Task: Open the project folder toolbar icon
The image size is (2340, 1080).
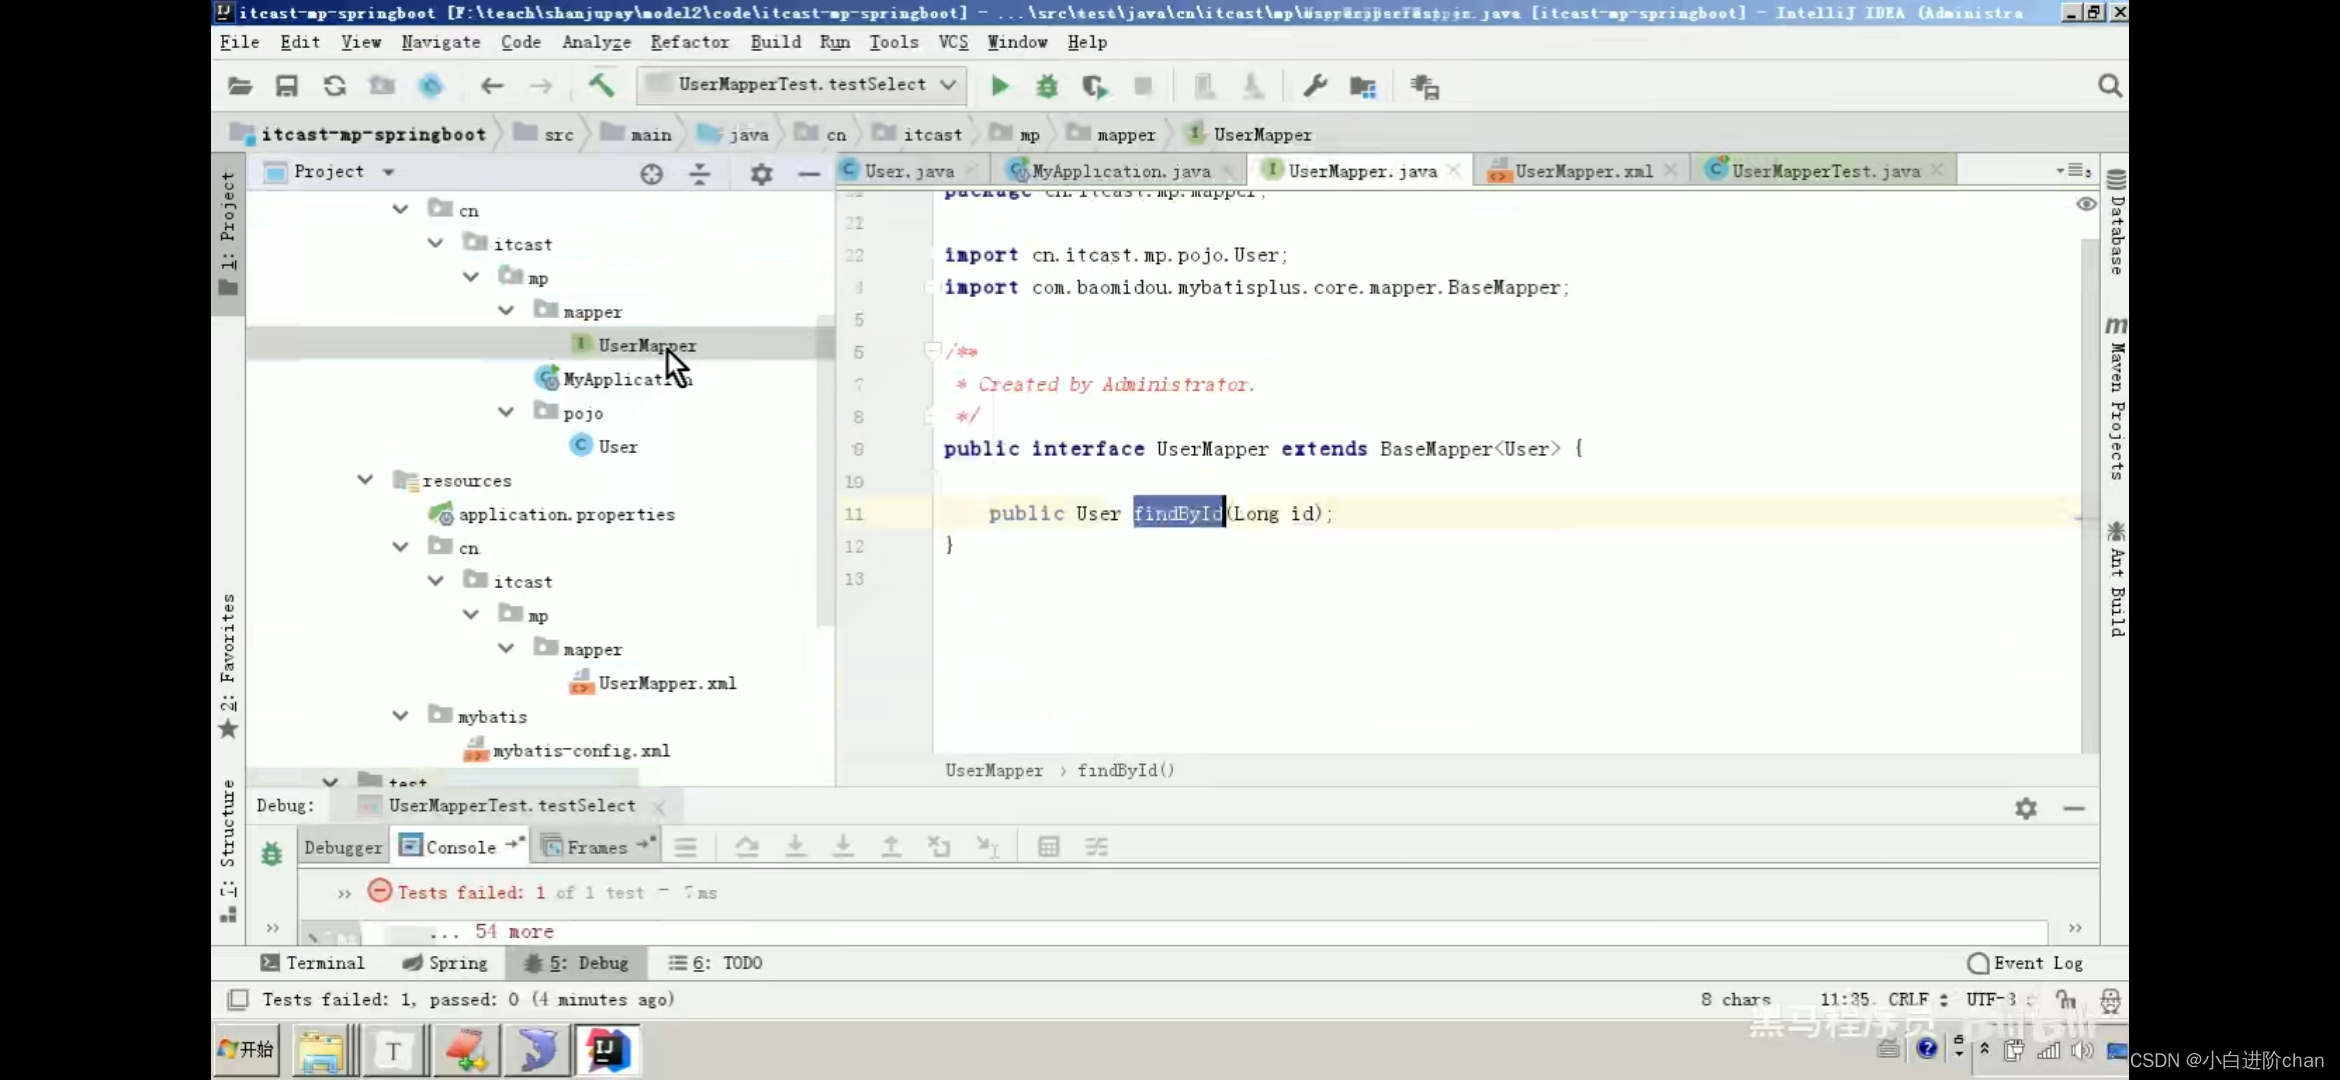Action: 240,86
